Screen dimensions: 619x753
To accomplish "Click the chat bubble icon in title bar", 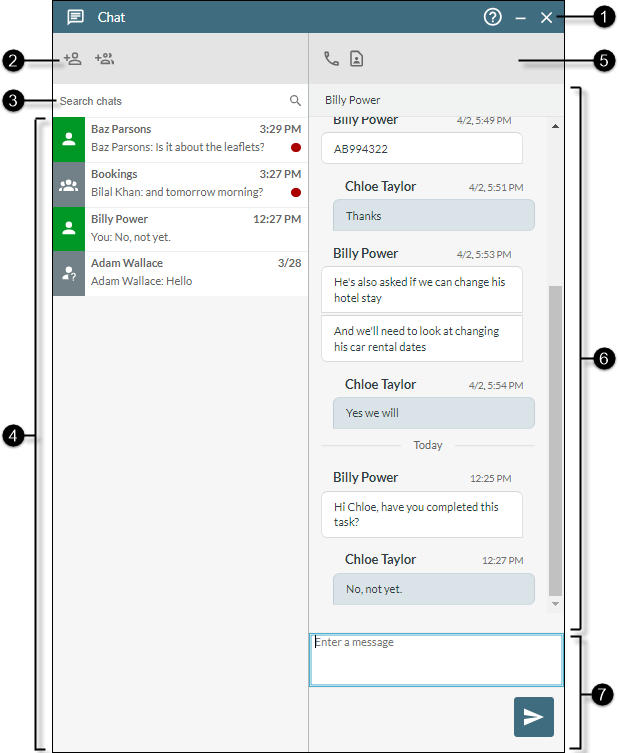I will tap(75, 17).
